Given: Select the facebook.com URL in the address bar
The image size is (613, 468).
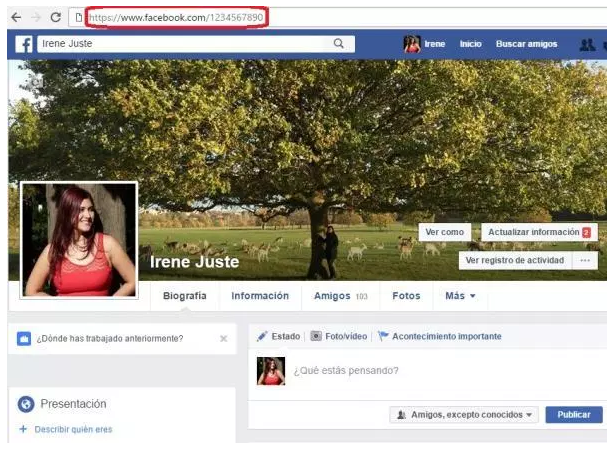Looking at the screenshot, I should 176,18.
